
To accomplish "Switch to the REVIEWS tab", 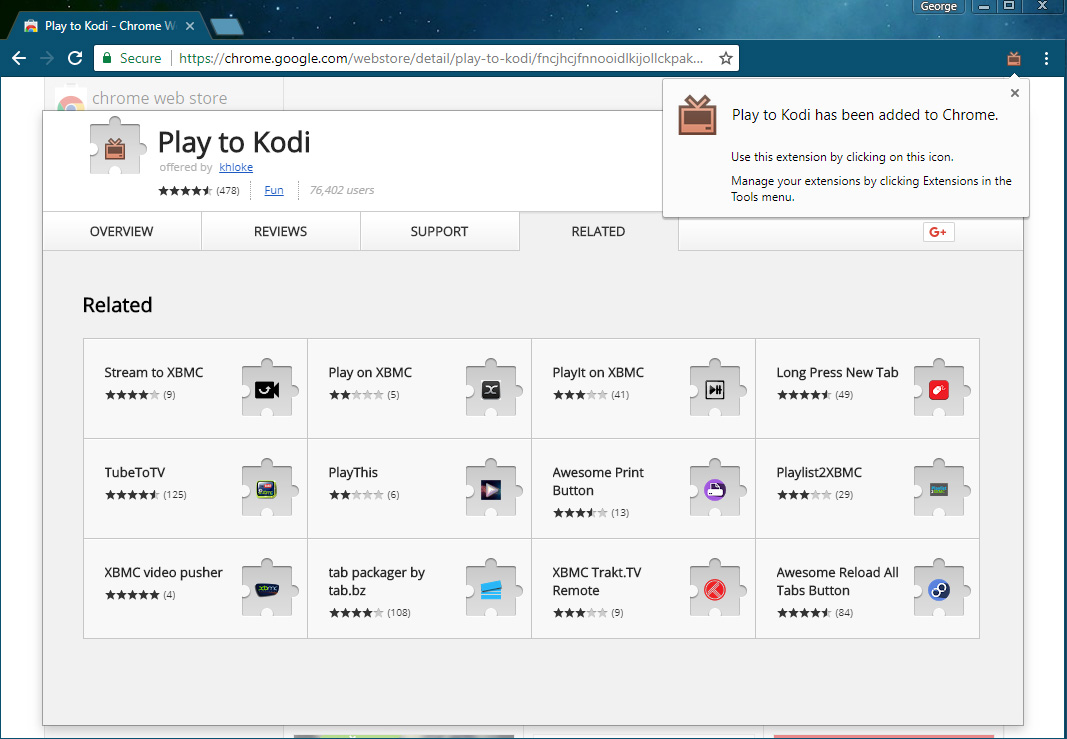I will [280, 231].
